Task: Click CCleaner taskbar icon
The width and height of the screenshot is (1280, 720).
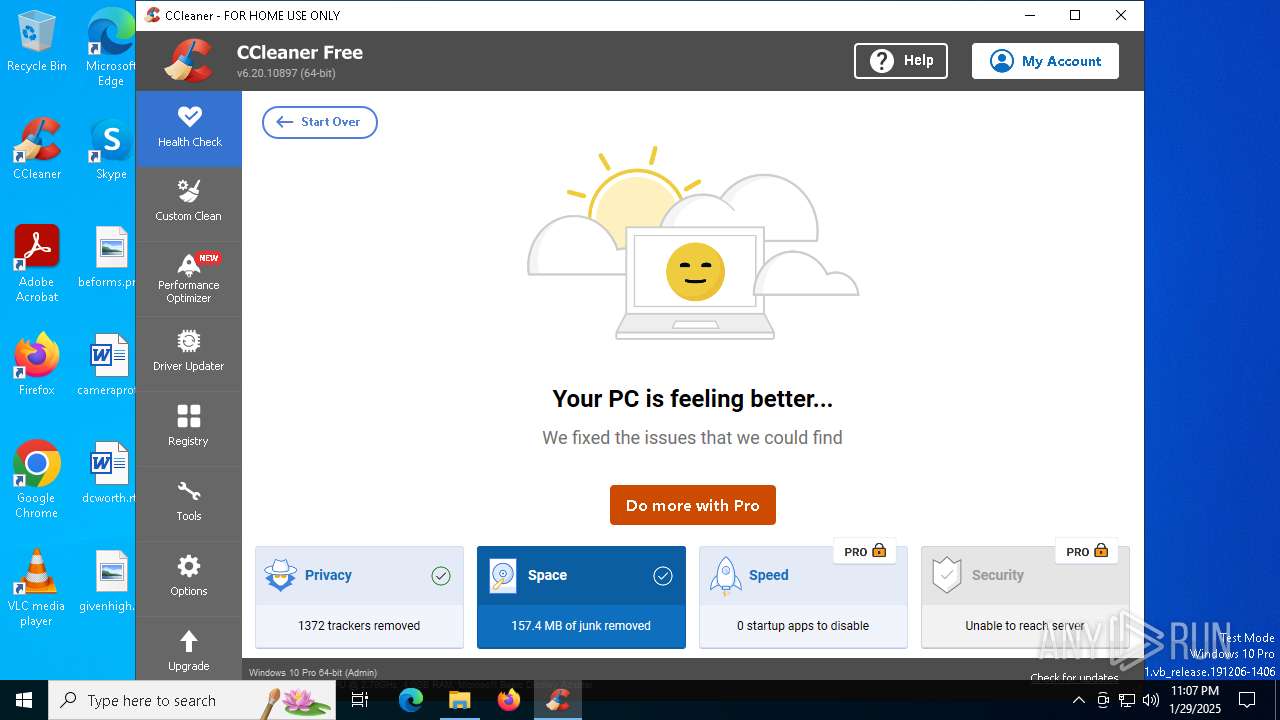Action: 558,700
